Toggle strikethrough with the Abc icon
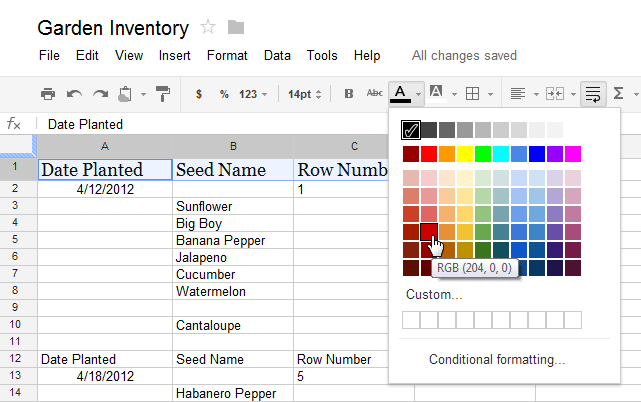The image size is (641, 402). click(x=374, y=93)
